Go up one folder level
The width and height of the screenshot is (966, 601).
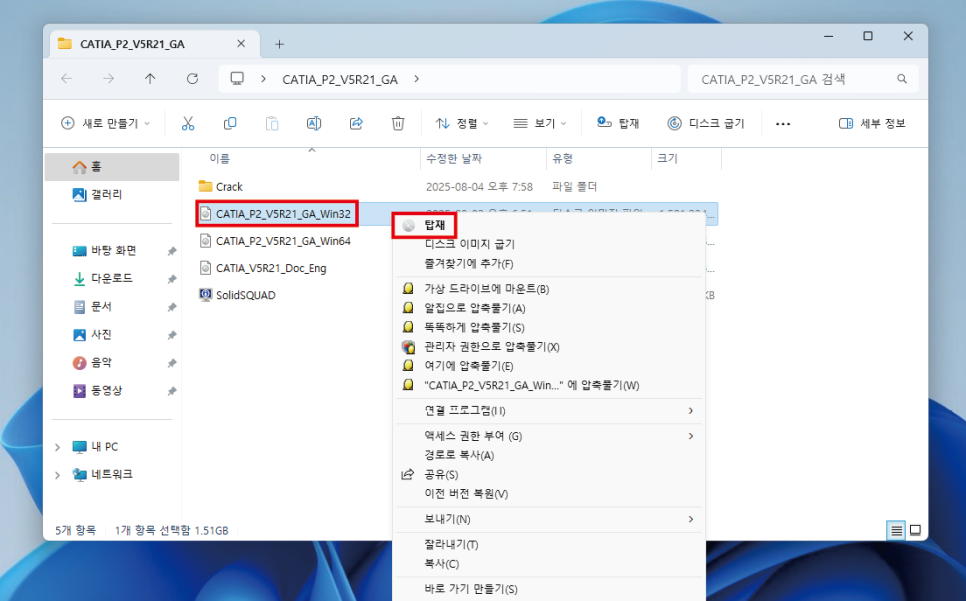150,79
